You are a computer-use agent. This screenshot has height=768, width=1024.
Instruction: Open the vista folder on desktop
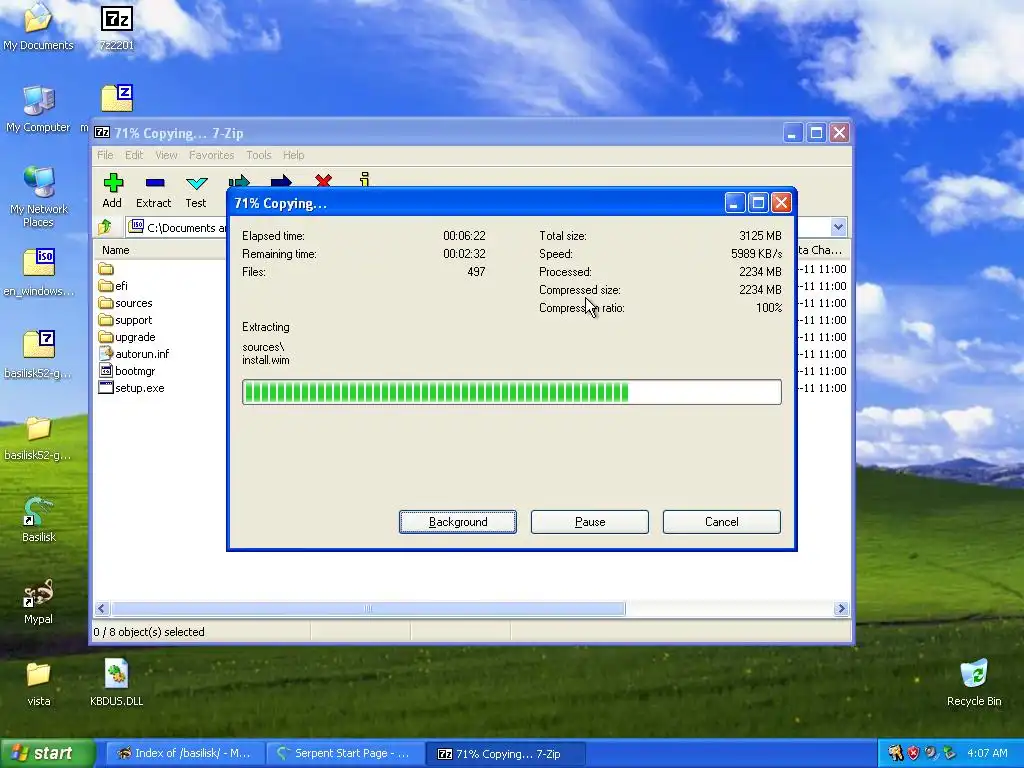(39, 684)
